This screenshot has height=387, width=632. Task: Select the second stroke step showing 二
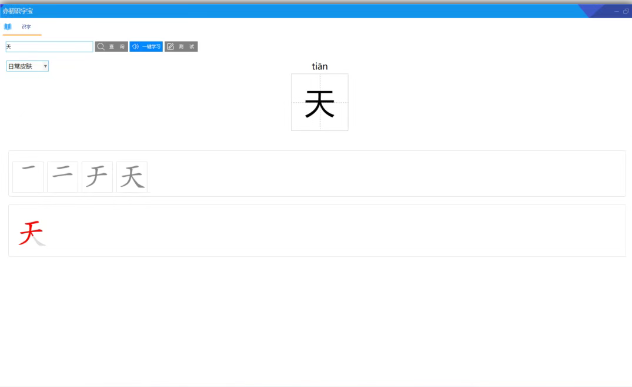(x=62, y=177)
